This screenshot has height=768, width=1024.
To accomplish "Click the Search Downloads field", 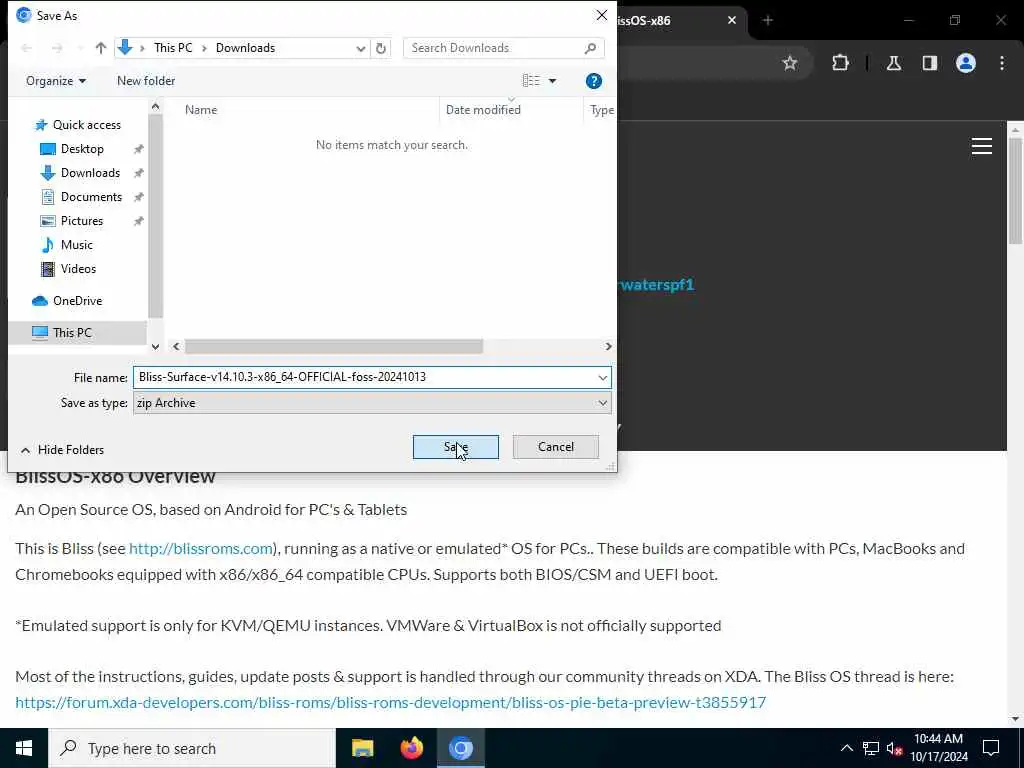I will pyautogui.click(x=493, y=48).
